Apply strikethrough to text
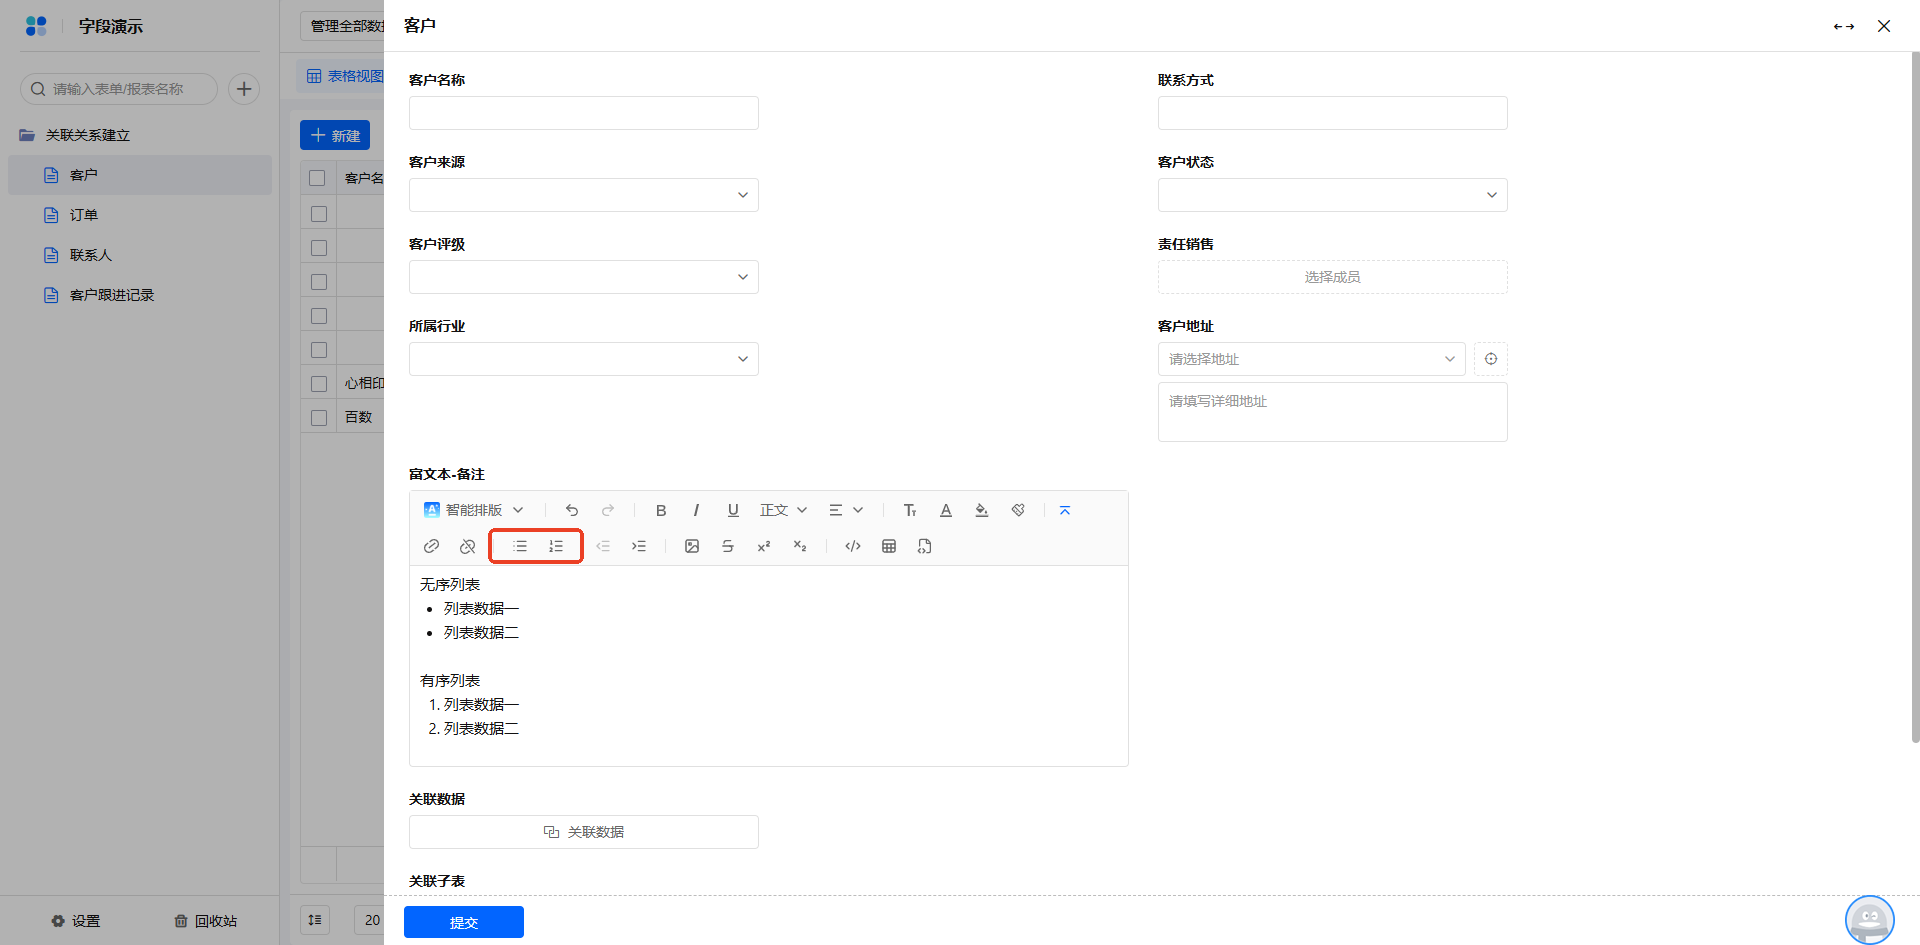The width and height of the screenshot is (1920, 945). 728,546
